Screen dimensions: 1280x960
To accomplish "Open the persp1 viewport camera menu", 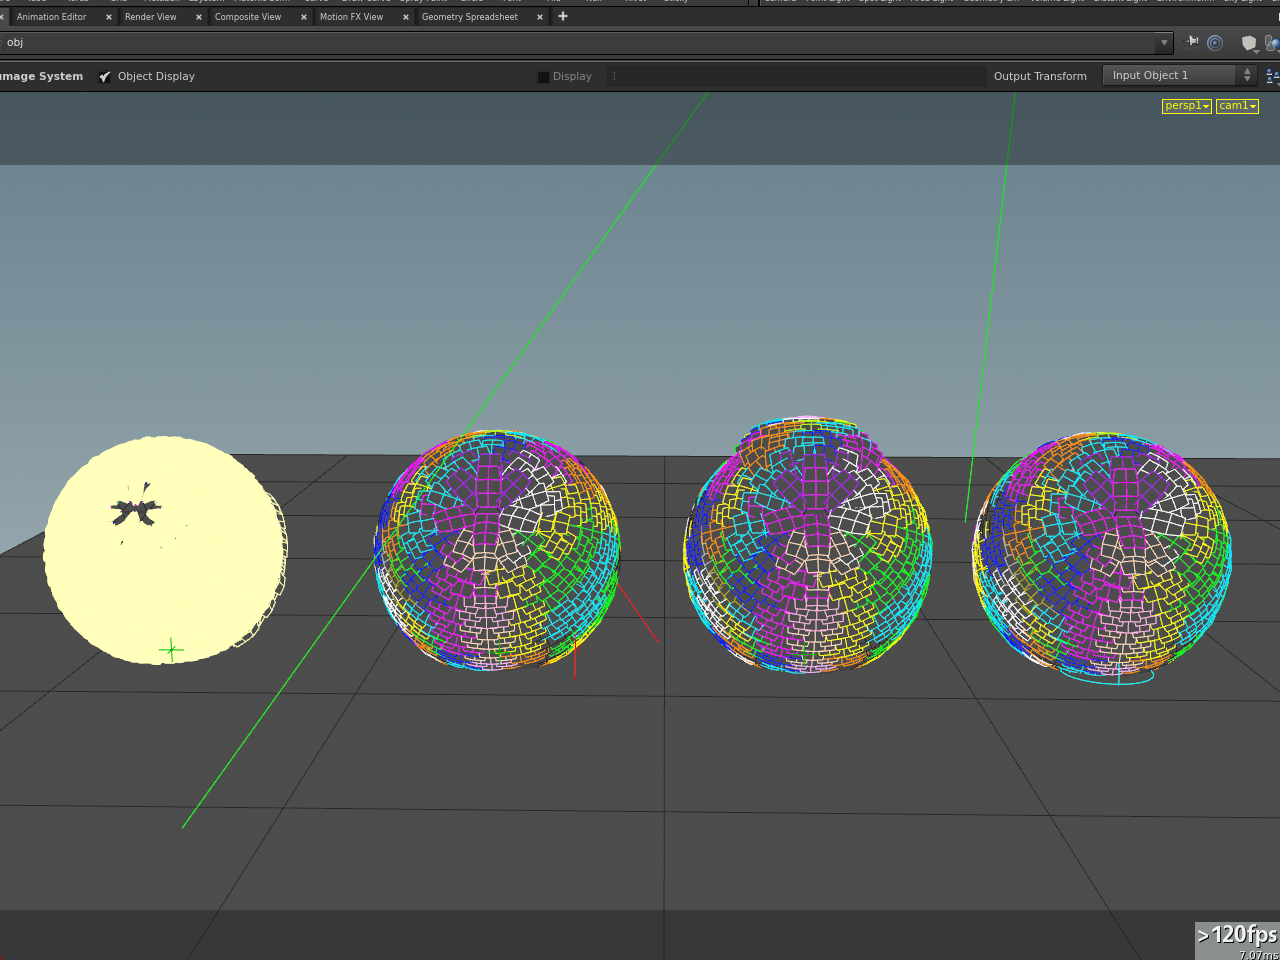I will point(1186,105).
